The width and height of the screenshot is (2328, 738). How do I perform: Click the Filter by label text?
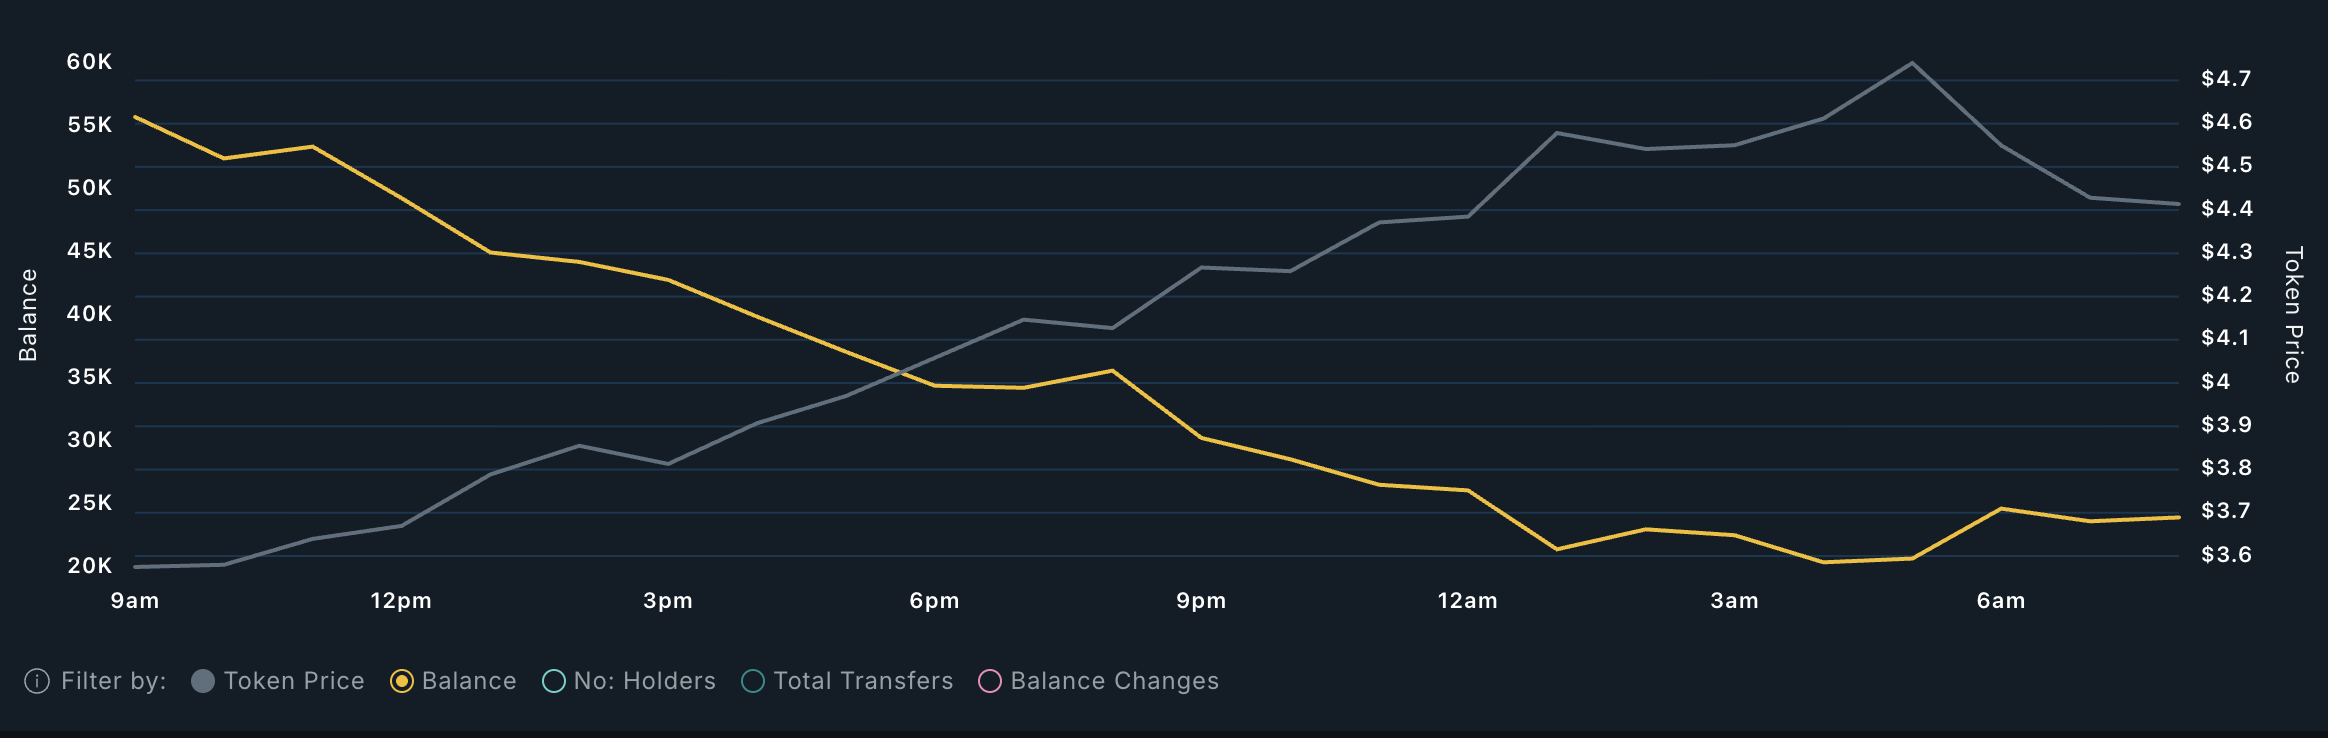pyautogui.click(x=113, y=681)
